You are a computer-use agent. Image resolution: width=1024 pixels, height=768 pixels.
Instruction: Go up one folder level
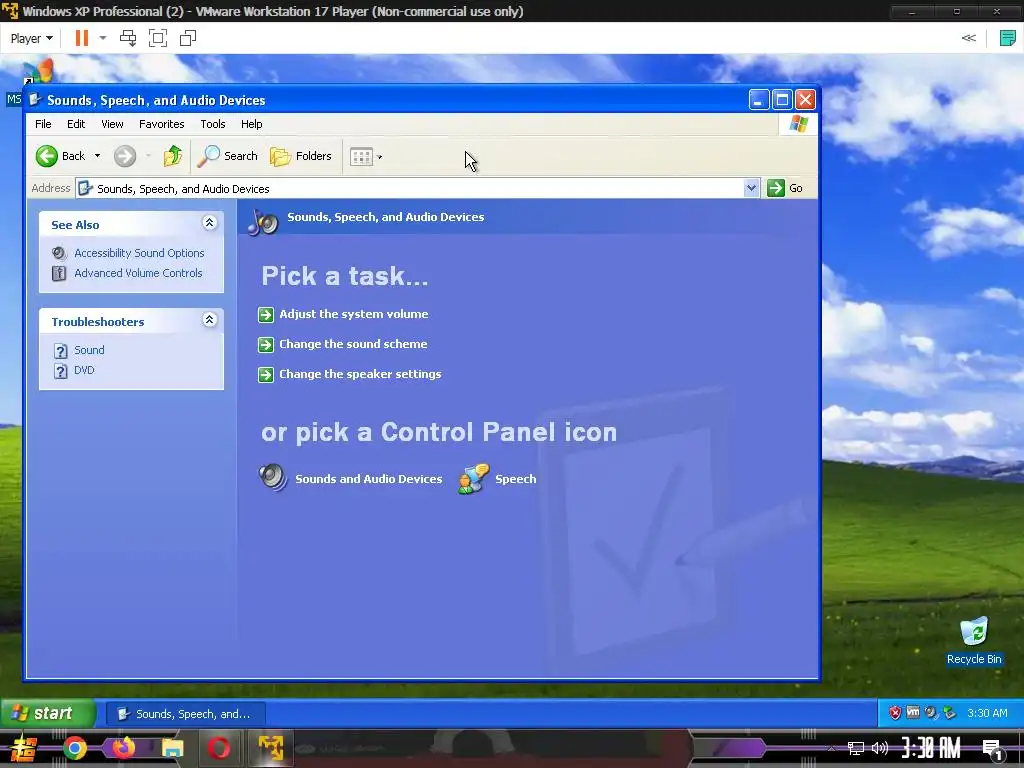tap(172, 156)
